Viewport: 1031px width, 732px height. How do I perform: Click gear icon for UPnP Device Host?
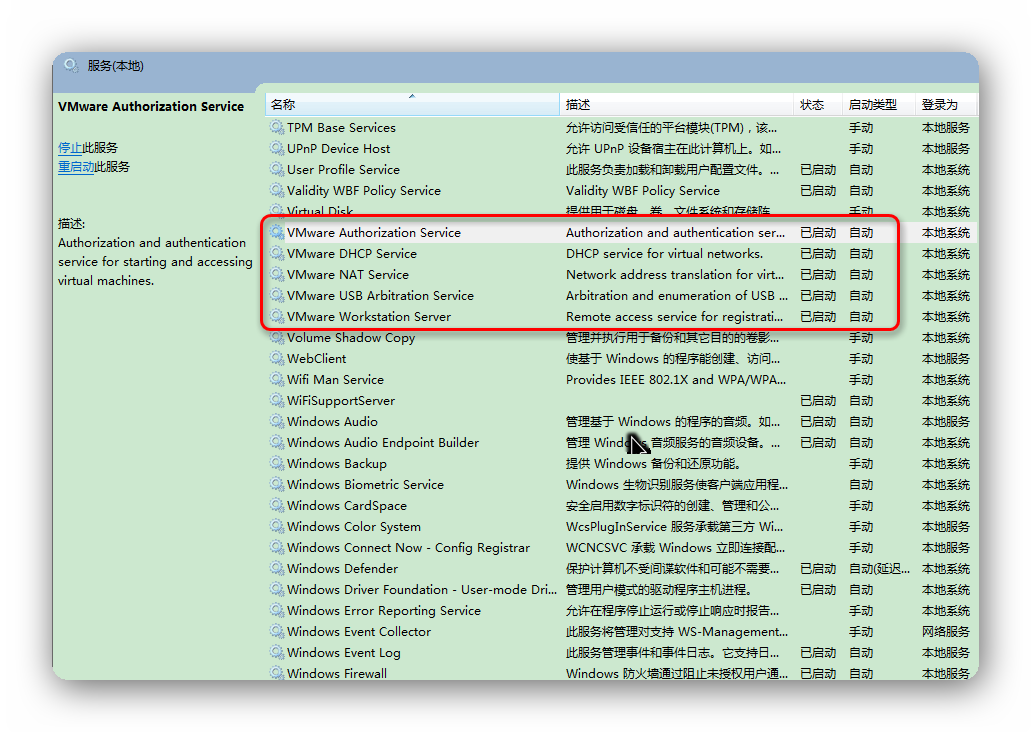click(277, 148)
